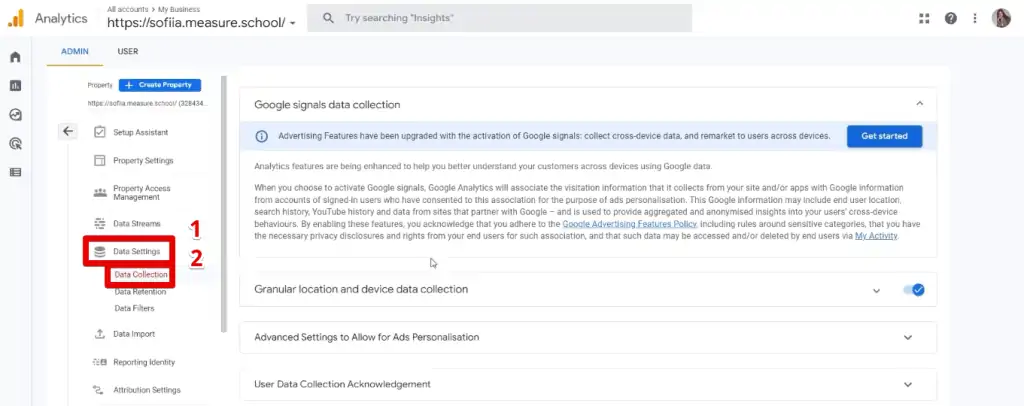Click the search magnifier icon
Screen dimensions: 1024x406
(x=329, y=18)
